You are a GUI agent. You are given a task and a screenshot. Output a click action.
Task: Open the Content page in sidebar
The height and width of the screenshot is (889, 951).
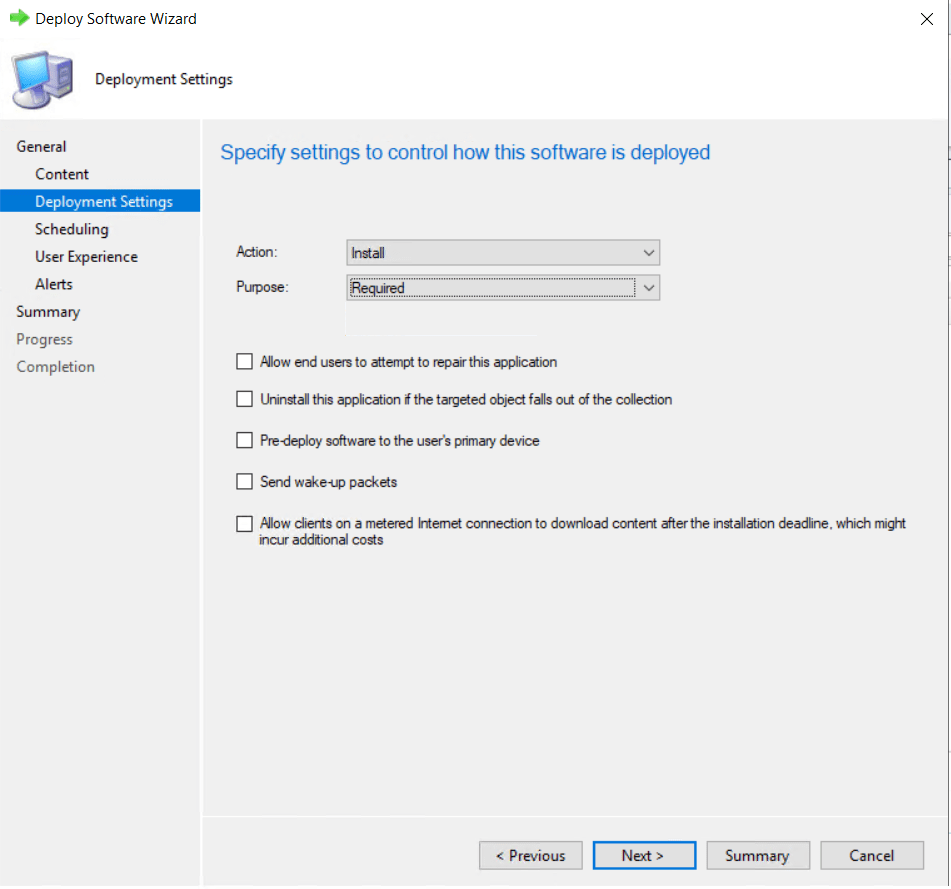click(62, 174)
